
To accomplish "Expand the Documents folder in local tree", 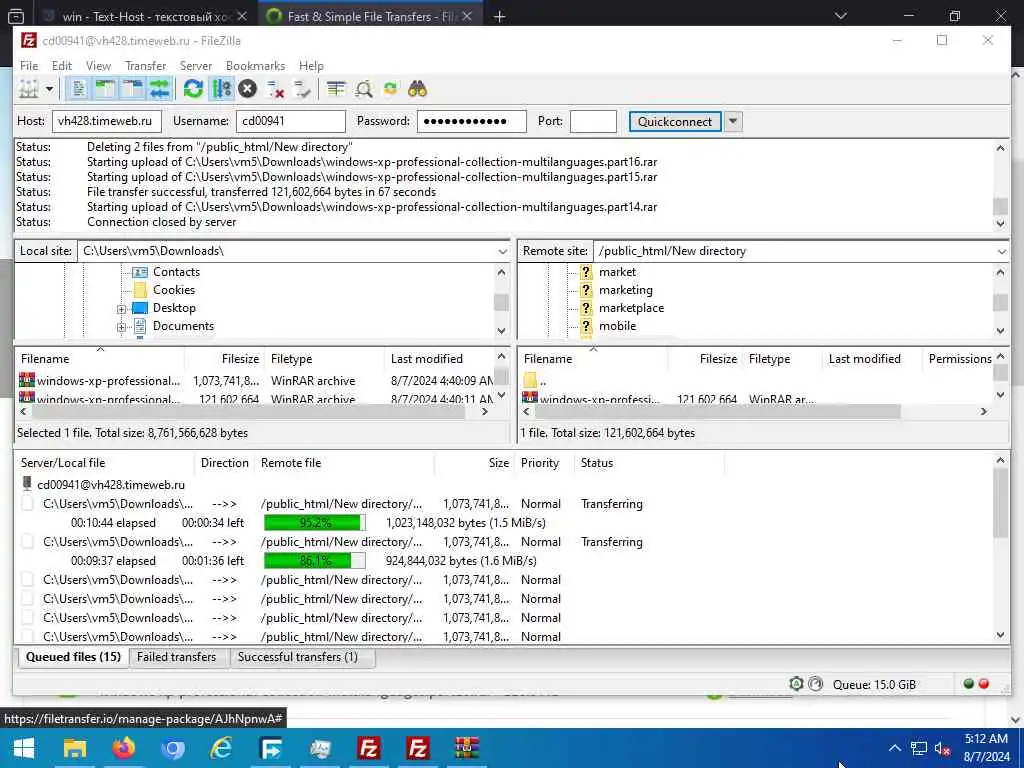I will tap(121, 327).
